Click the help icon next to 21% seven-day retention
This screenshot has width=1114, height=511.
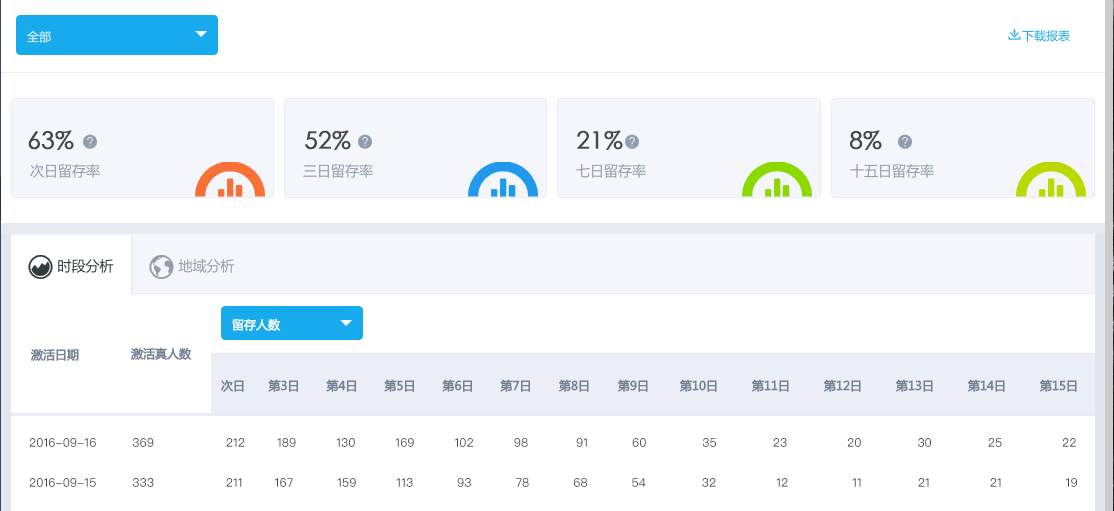click(x=632, y=142)
